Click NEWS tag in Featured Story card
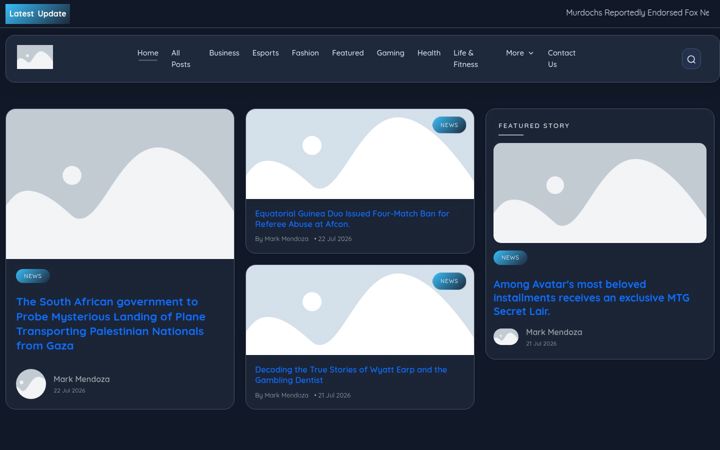720x450 pixels. point(510,258)
